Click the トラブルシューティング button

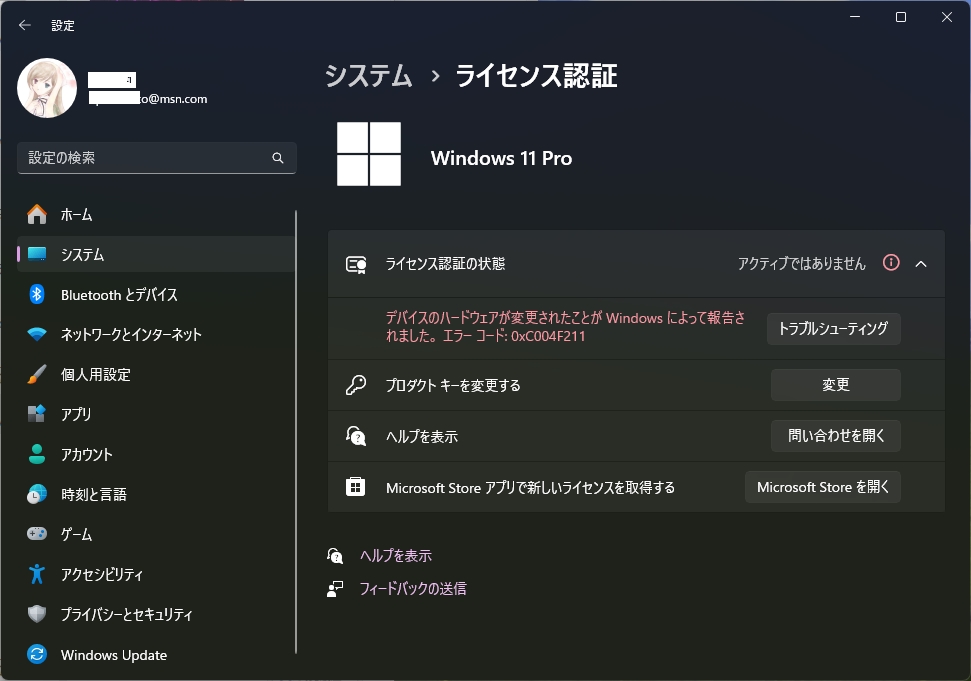[834, 328]
